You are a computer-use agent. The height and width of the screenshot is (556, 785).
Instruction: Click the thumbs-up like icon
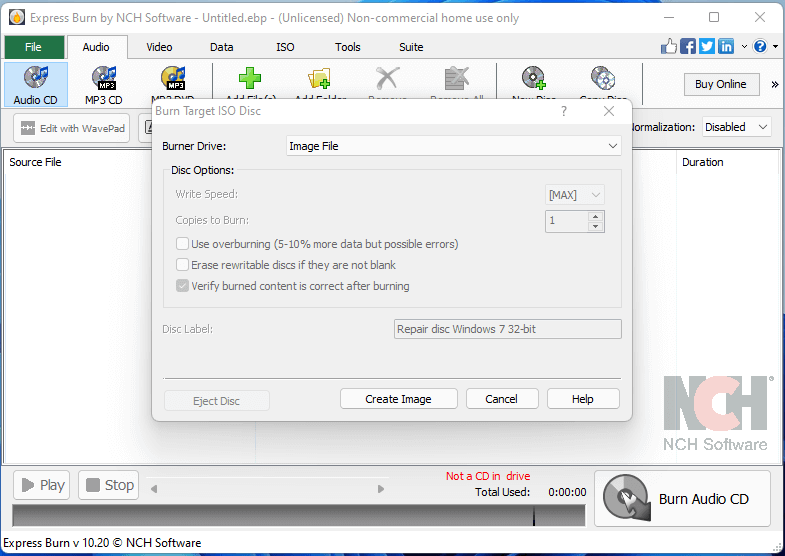(668, 47)
